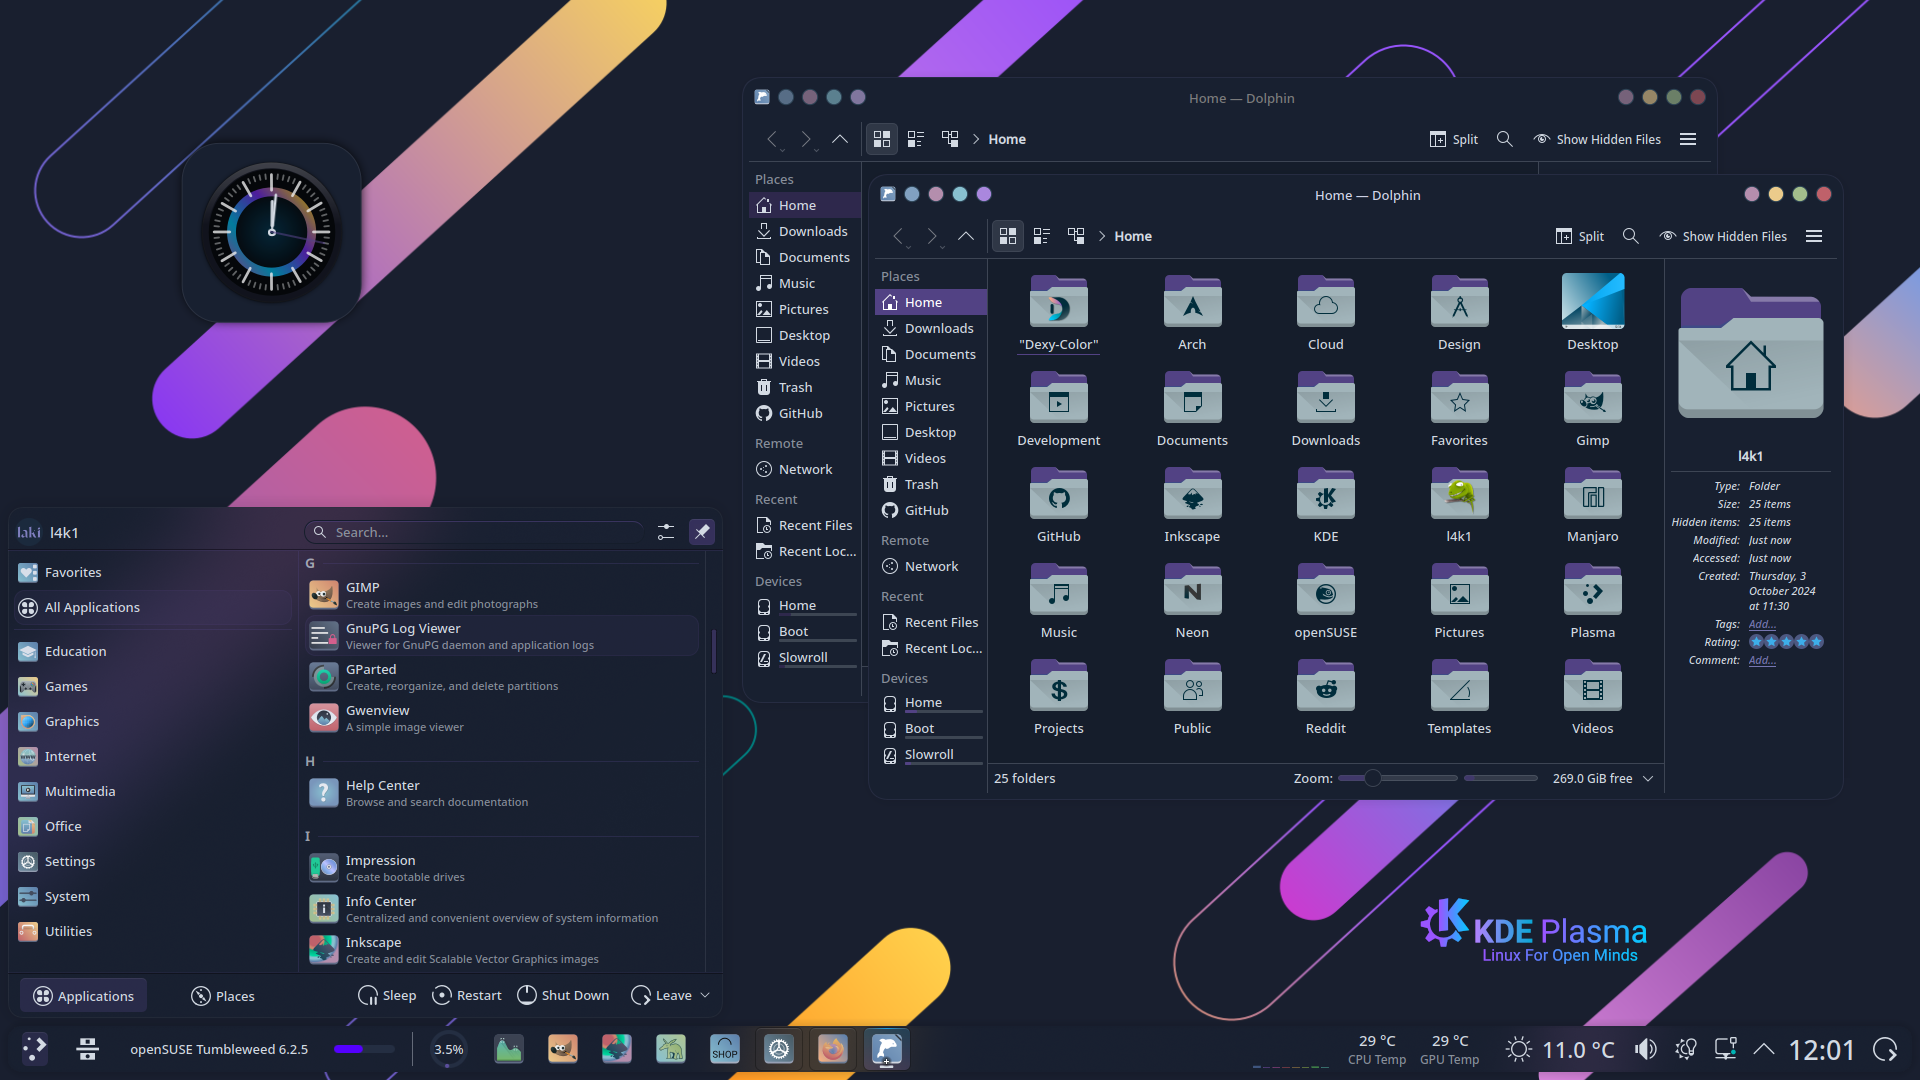Viewport: 1920px width, 1080px height.
Task: Open Downloads in front Dolphin Places sidebar
Action: point(930,328)
